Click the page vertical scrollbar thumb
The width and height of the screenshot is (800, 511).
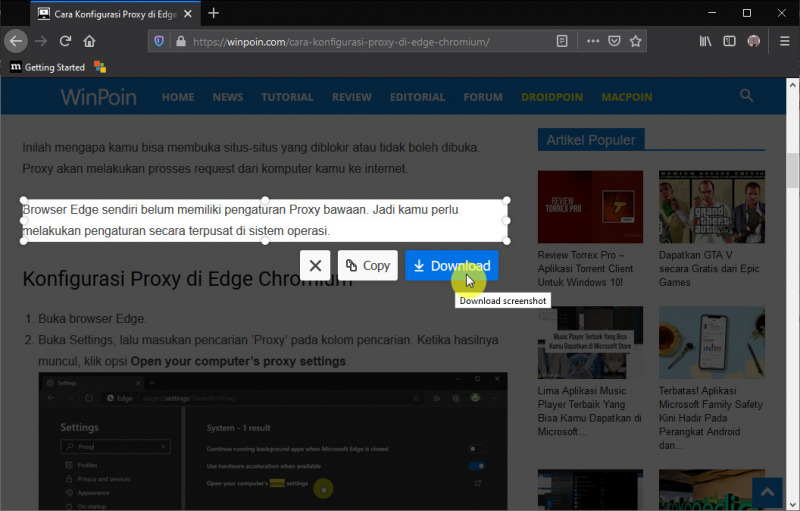click(792, 170)
